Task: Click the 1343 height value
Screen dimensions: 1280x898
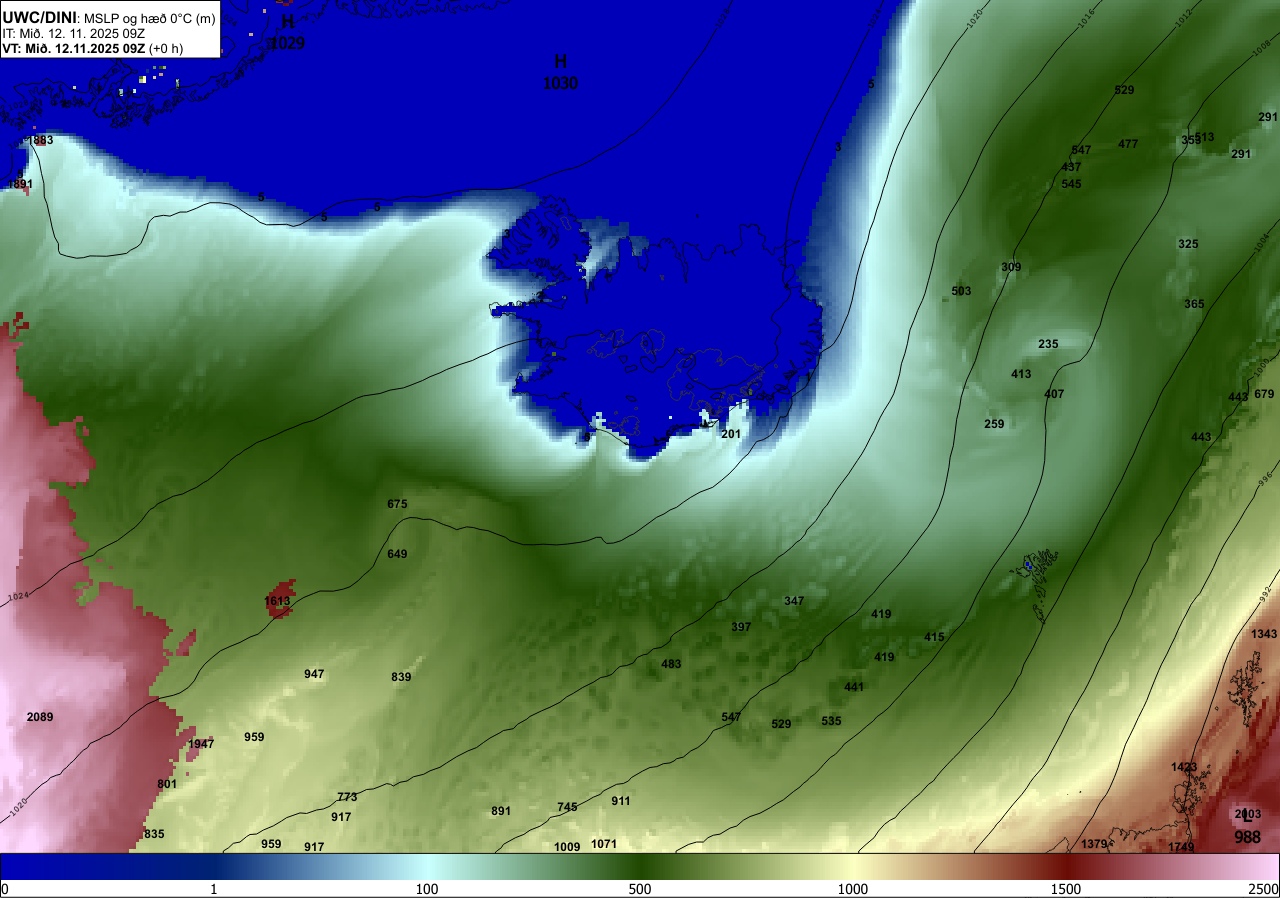Action: pyautogui.click(x=1264, y=634)
